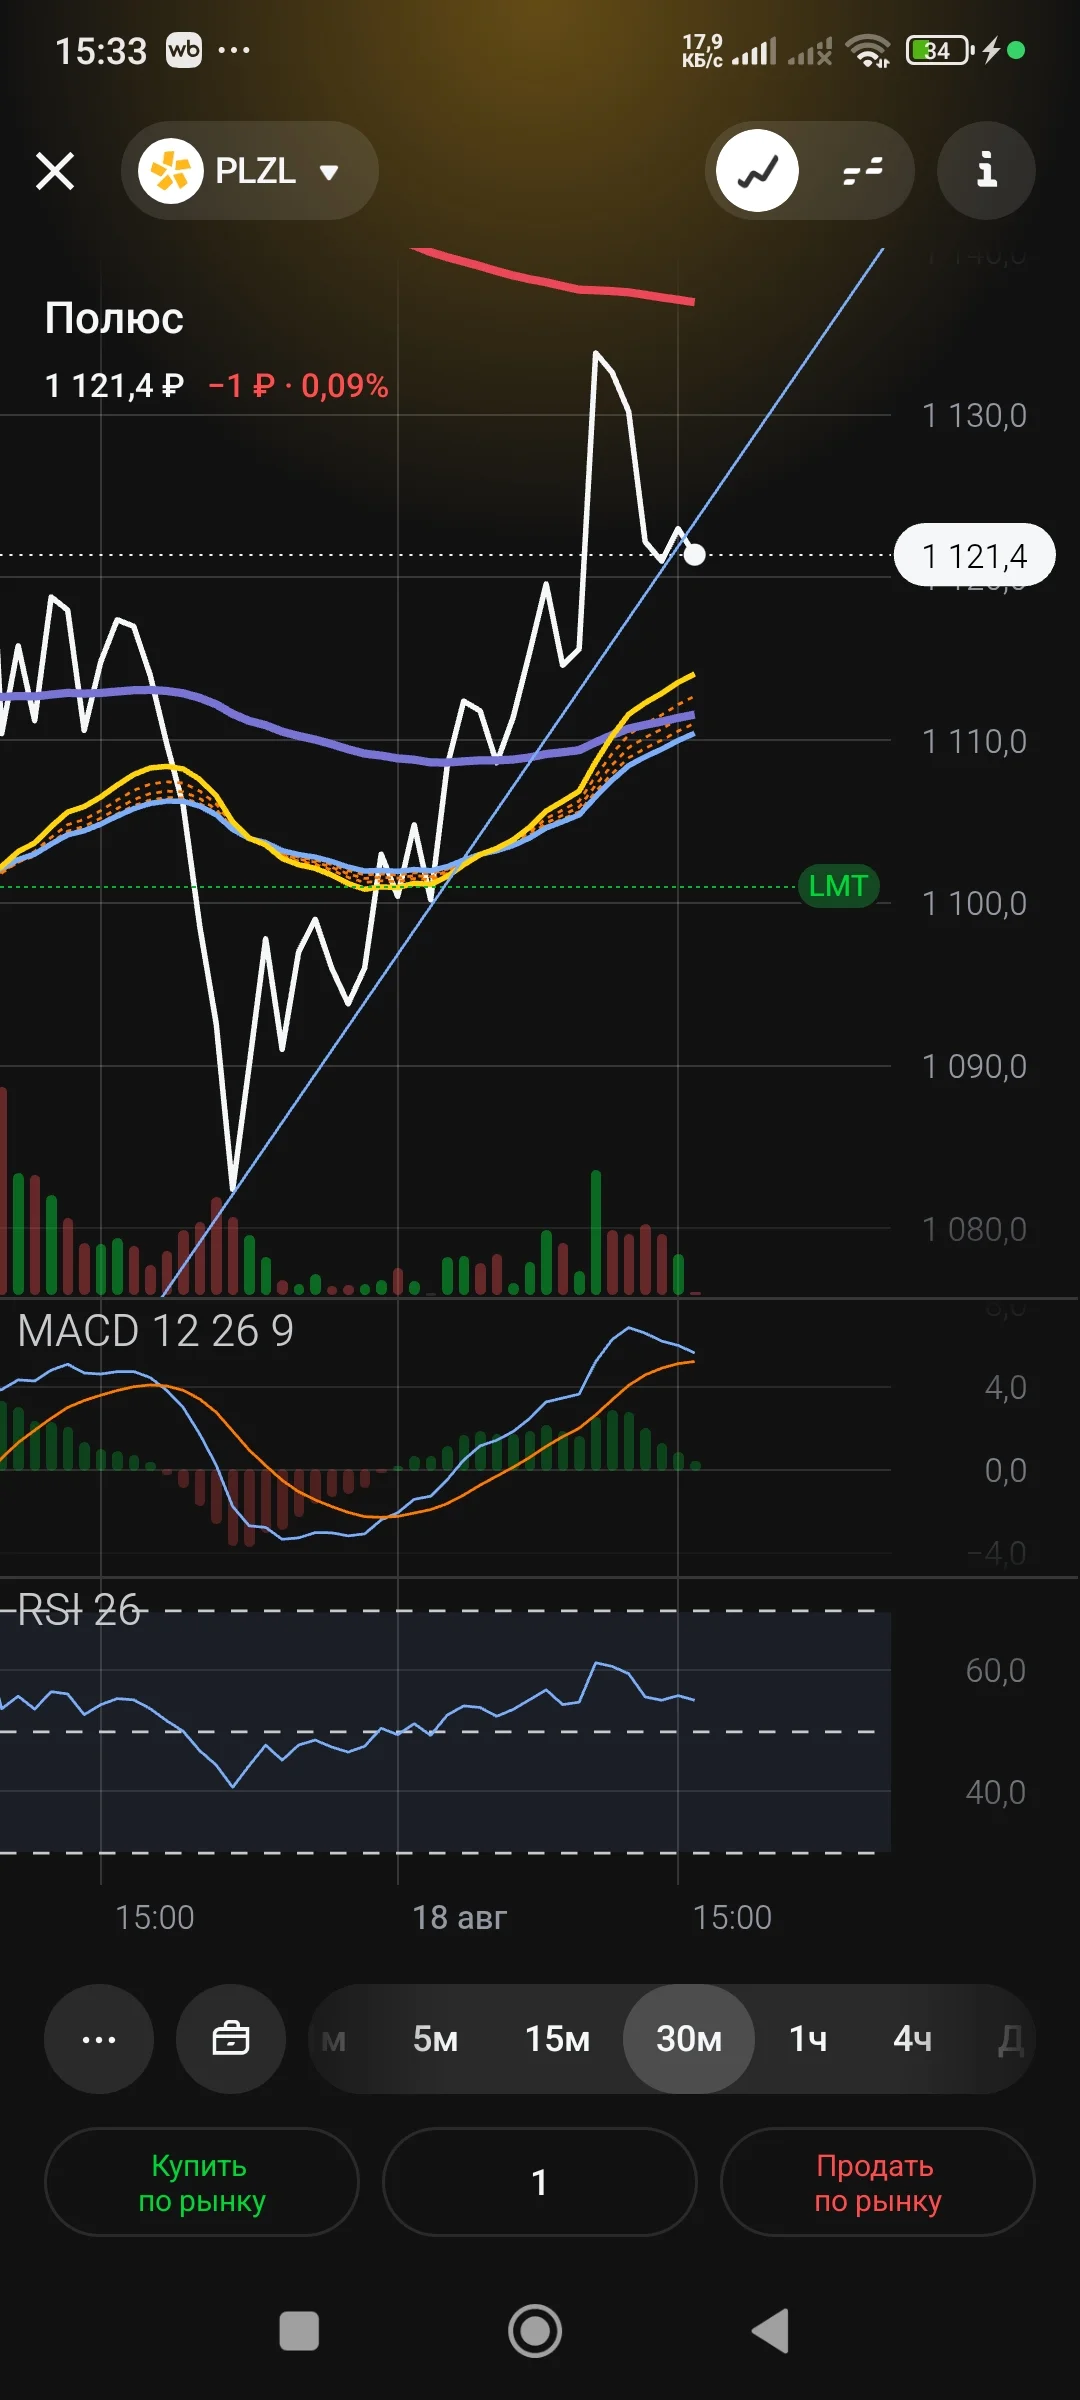1080x2400 pixels.
Task: Tap the price change −1 ₽ · 0,09%
Action: point(298,386)
